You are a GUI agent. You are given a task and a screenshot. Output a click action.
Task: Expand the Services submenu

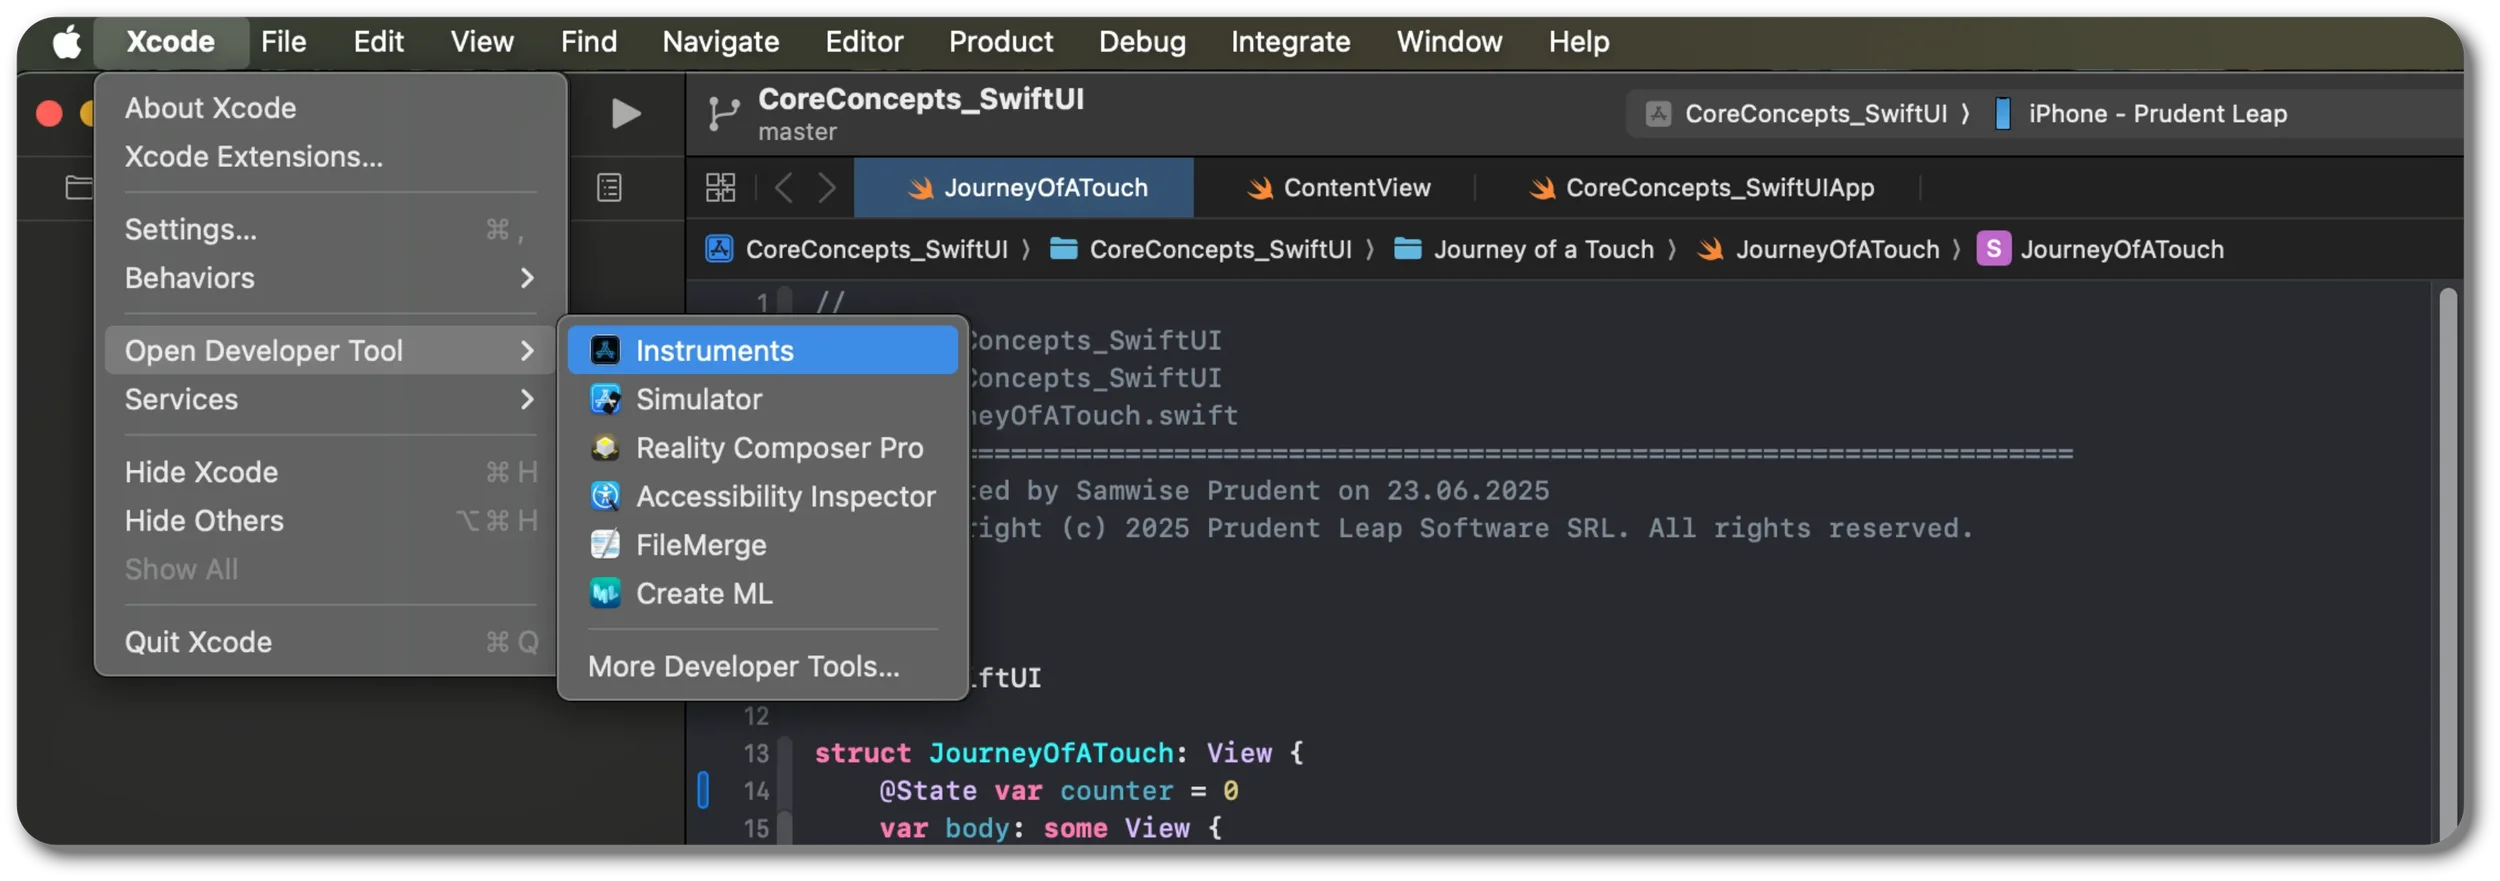pos(329,399)
